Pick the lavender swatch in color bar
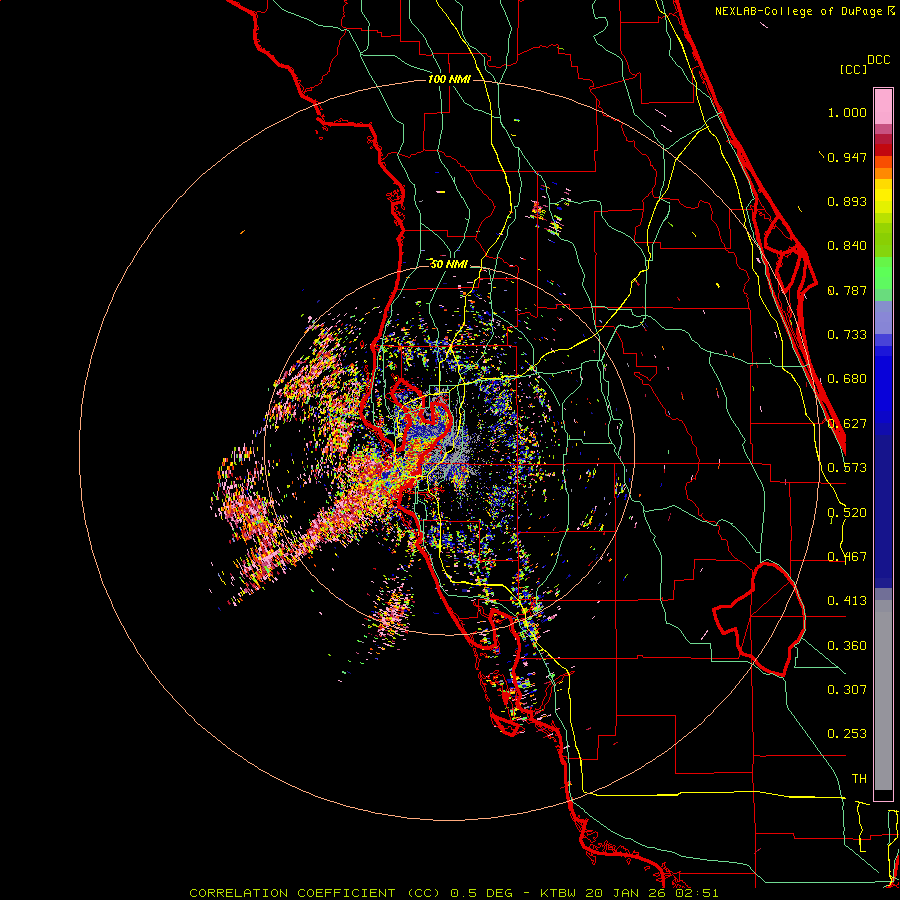 tap(883, 317)
